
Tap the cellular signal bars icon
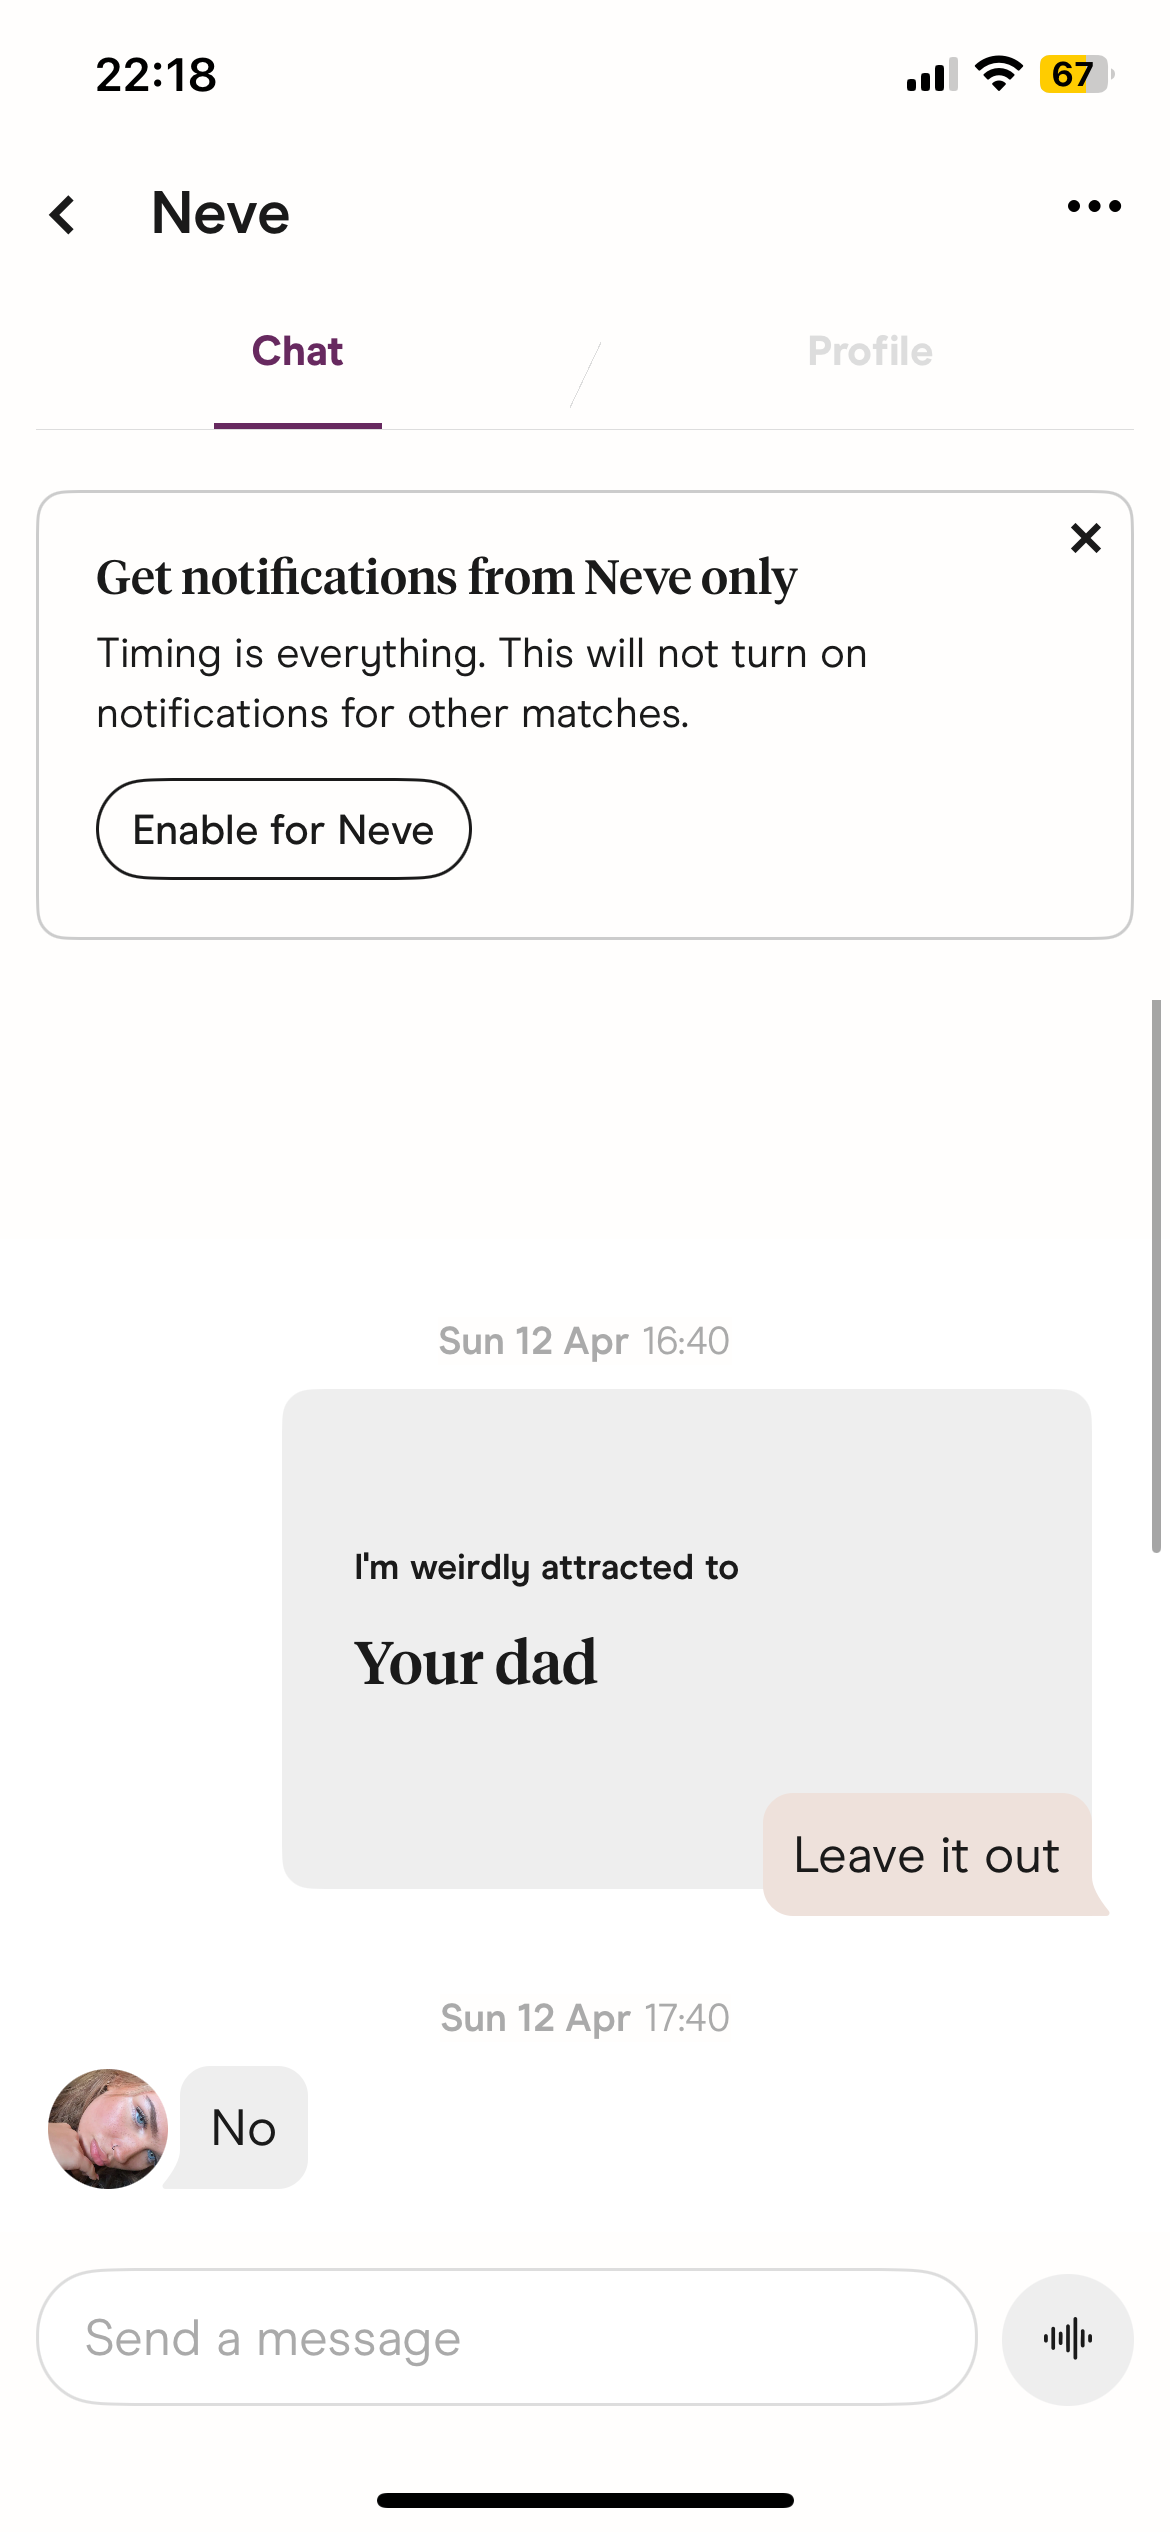(x=932, y=75)
